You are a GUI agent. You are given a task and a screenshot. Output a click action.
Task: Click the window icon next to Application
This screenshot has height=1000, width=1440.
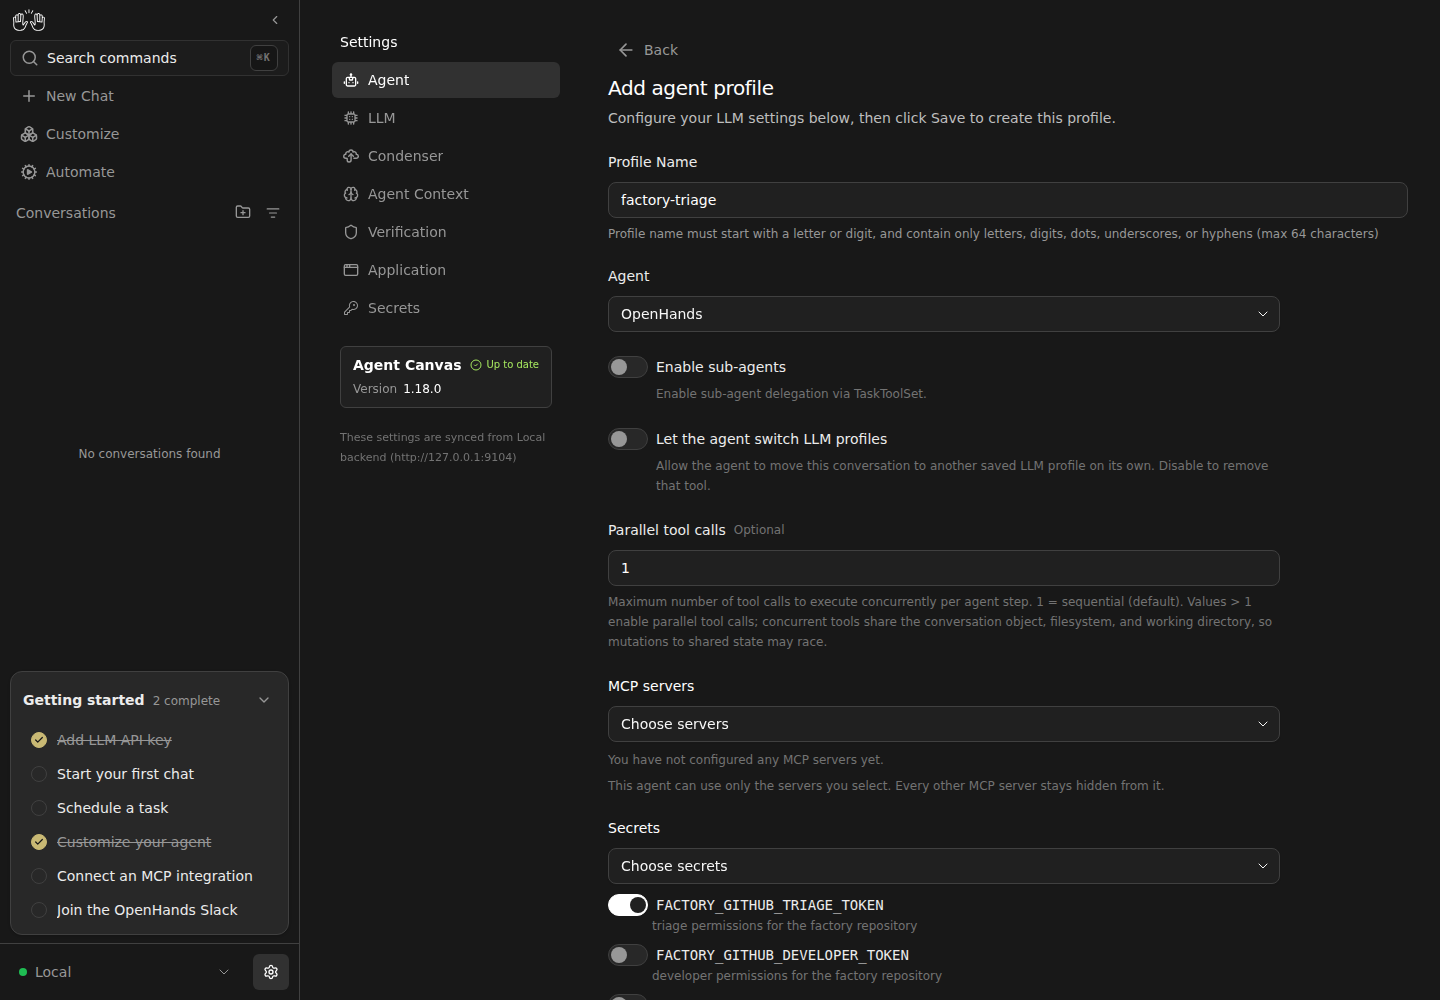click(351, 270)
